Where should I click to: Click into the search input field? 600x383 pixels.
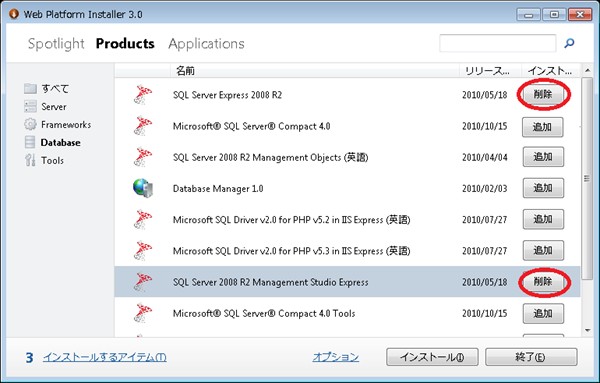click(497, 43)
